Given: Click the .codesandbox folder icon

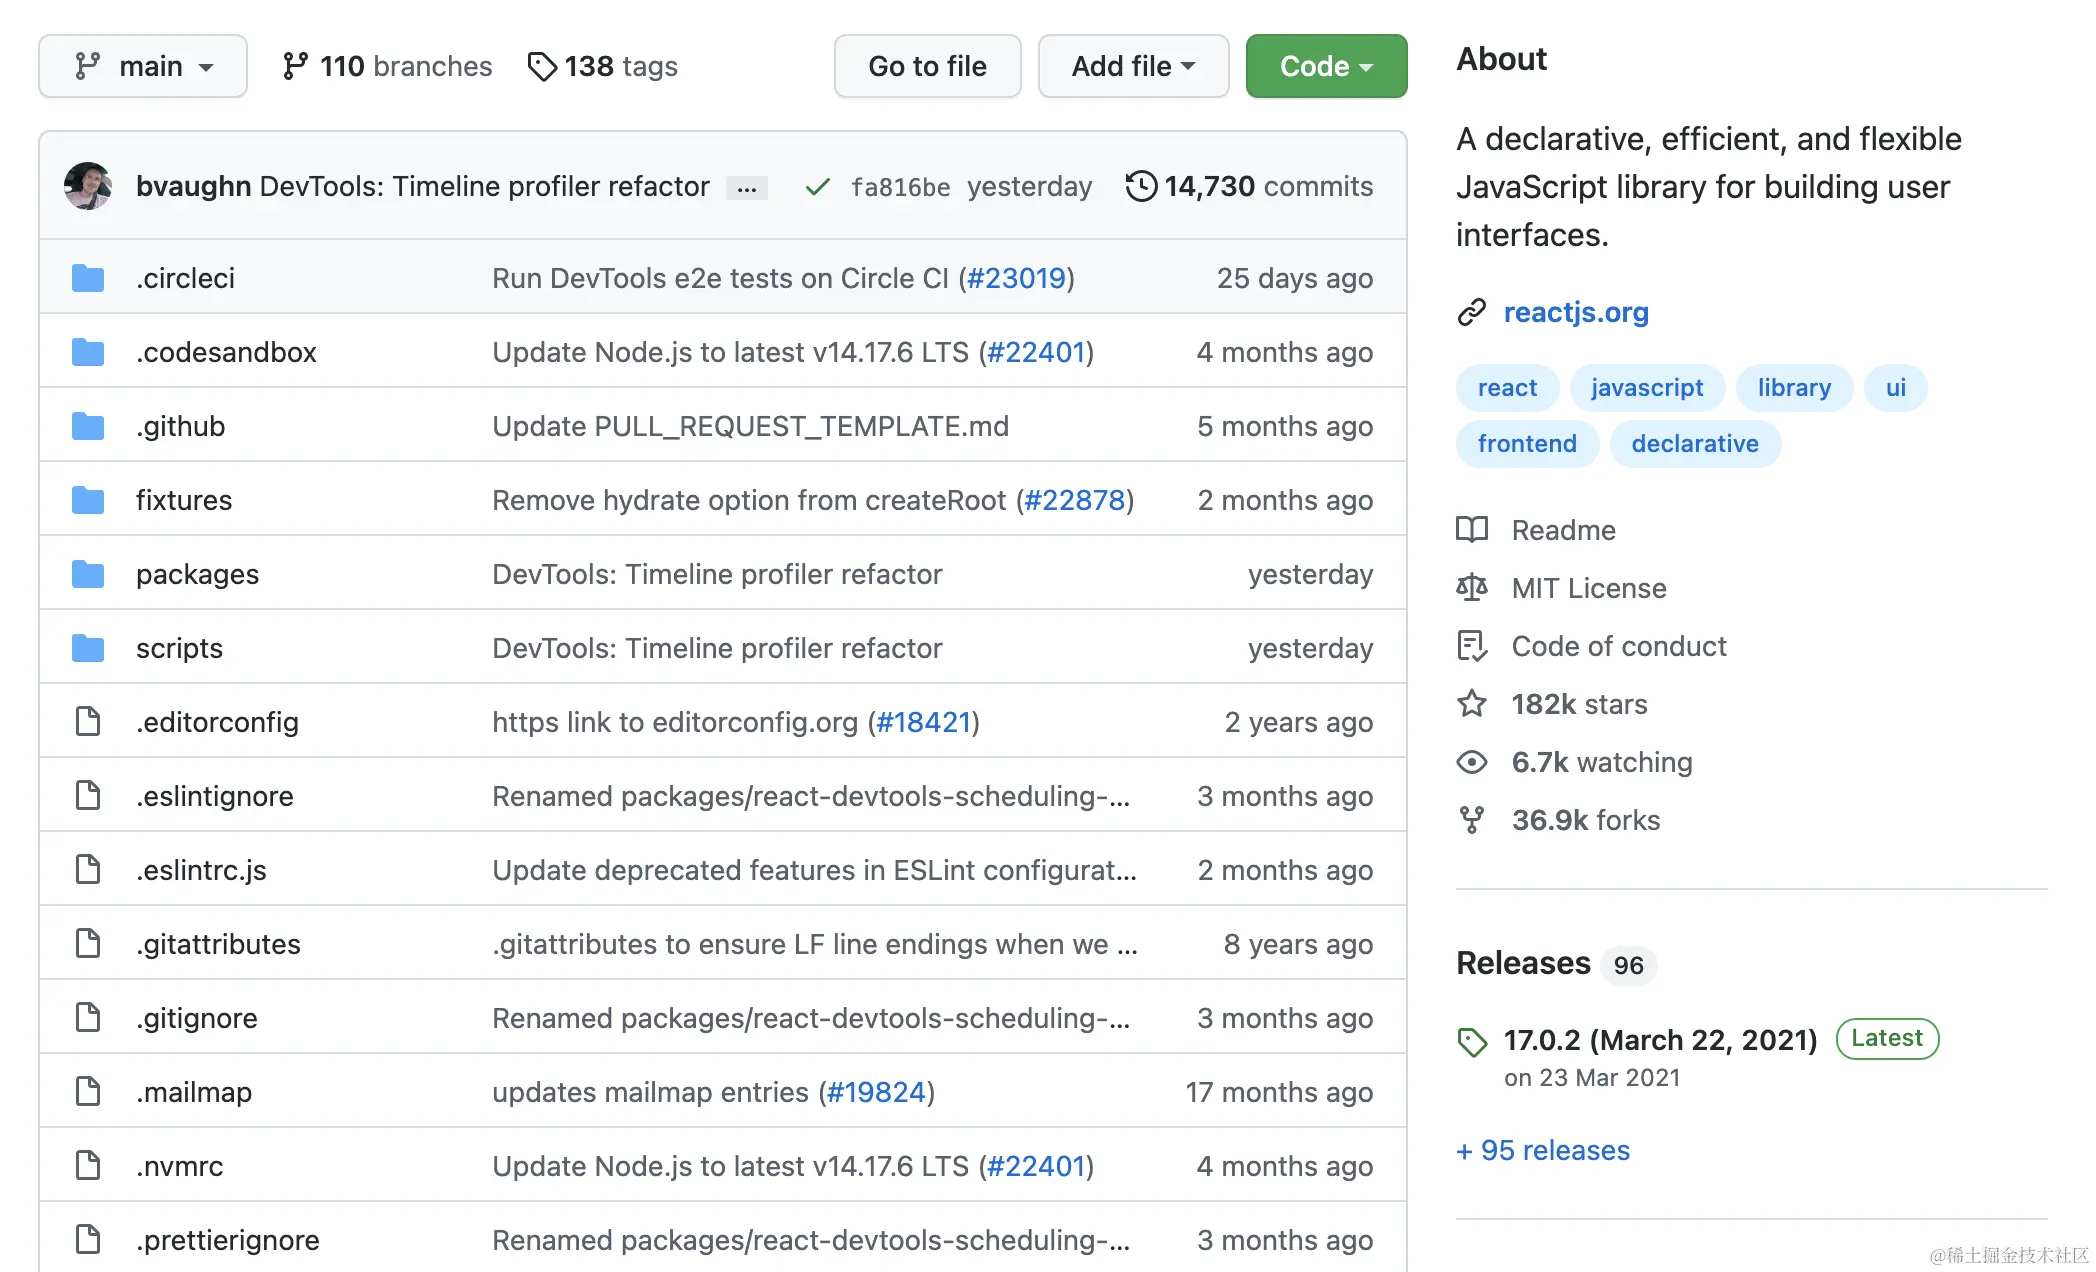Looking at the screenshot, I should pos(88,352).
